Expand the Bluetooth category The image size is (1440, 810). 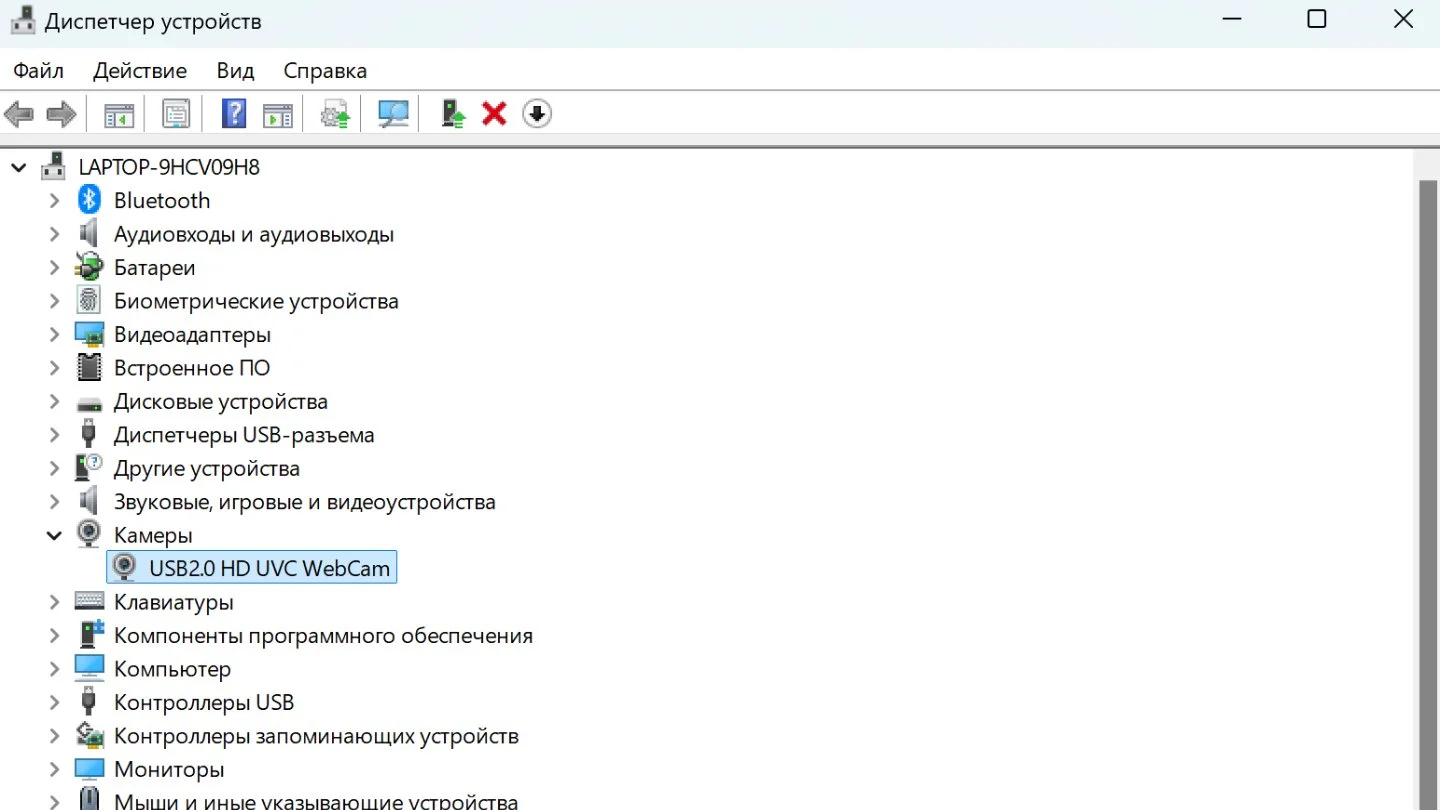coord(55,200)
